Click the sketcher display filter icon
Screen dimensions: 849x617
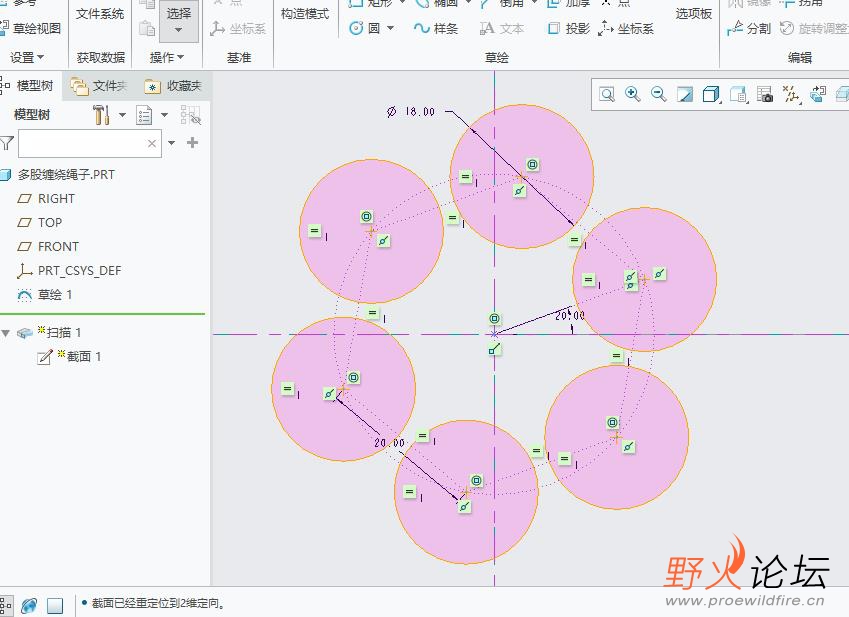click(818, 95)
